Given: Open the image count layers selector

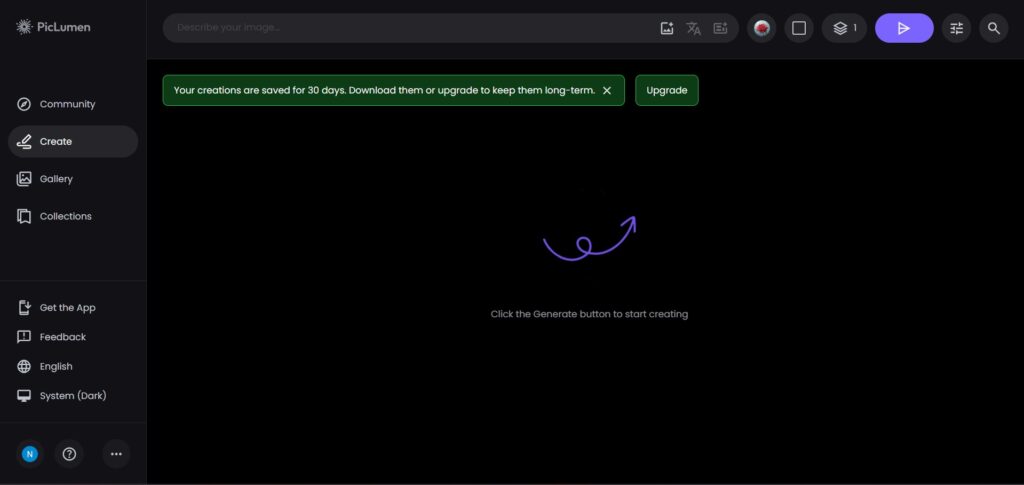Looking at the screenshot, I should 845,28.
